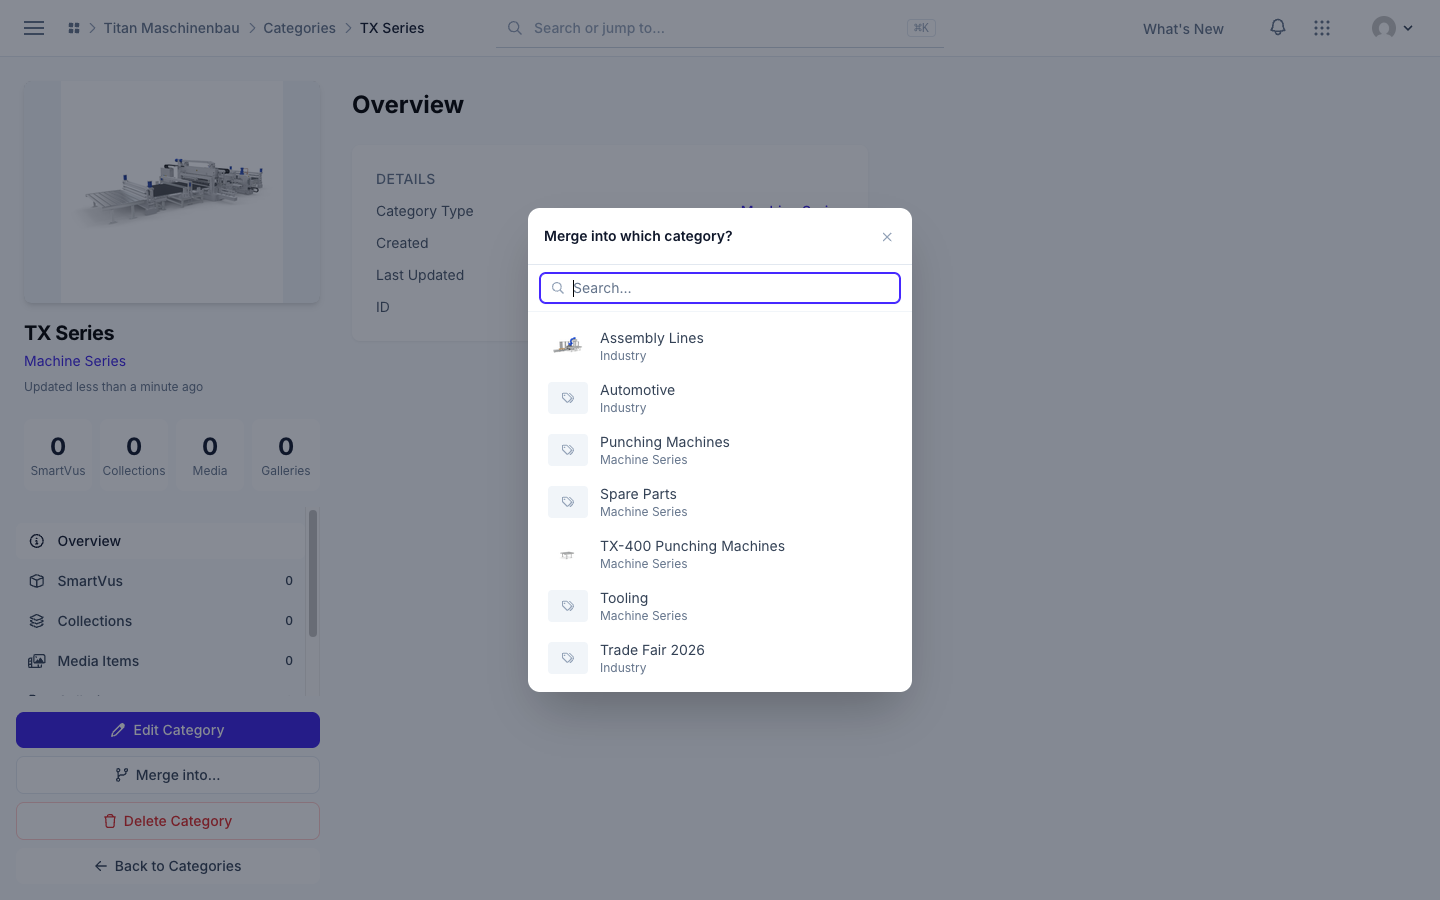The height and width of the screenshot is (900, 1440).
Task: Click the tag icon beside Trade Fair 2026
Action: [568, 658]
